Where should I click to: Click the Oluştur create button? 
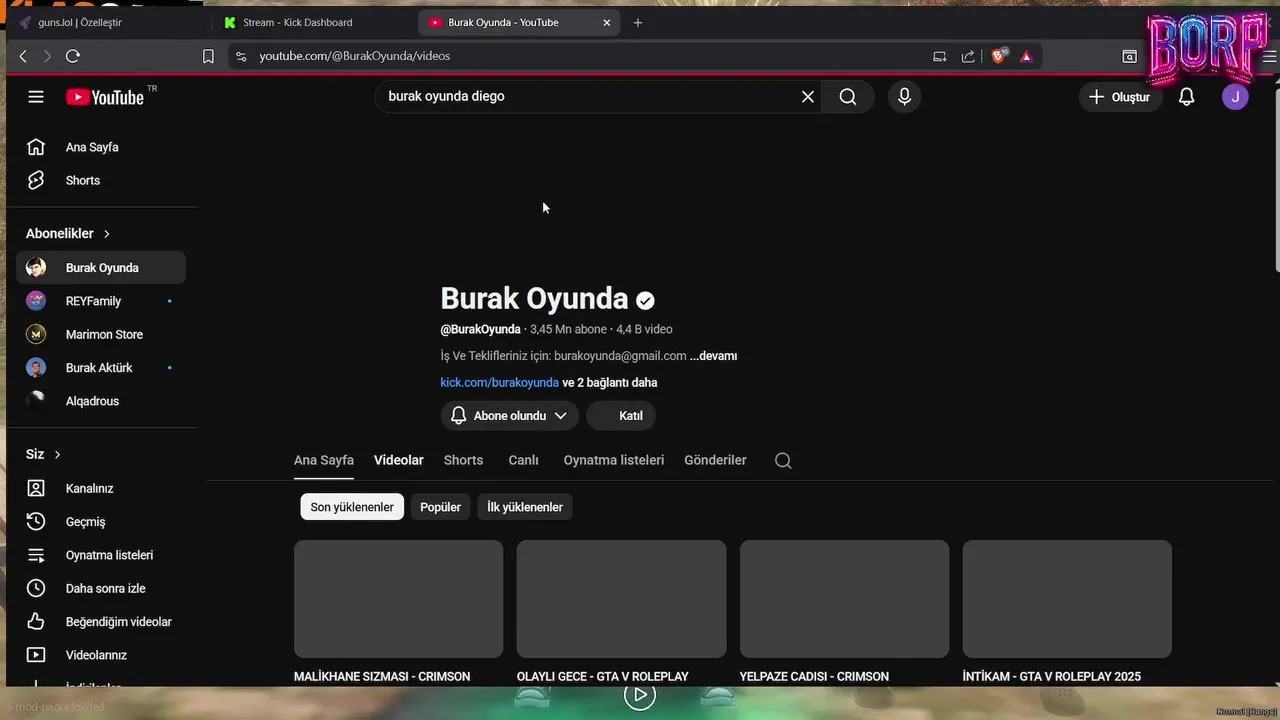click(1120, 97)
